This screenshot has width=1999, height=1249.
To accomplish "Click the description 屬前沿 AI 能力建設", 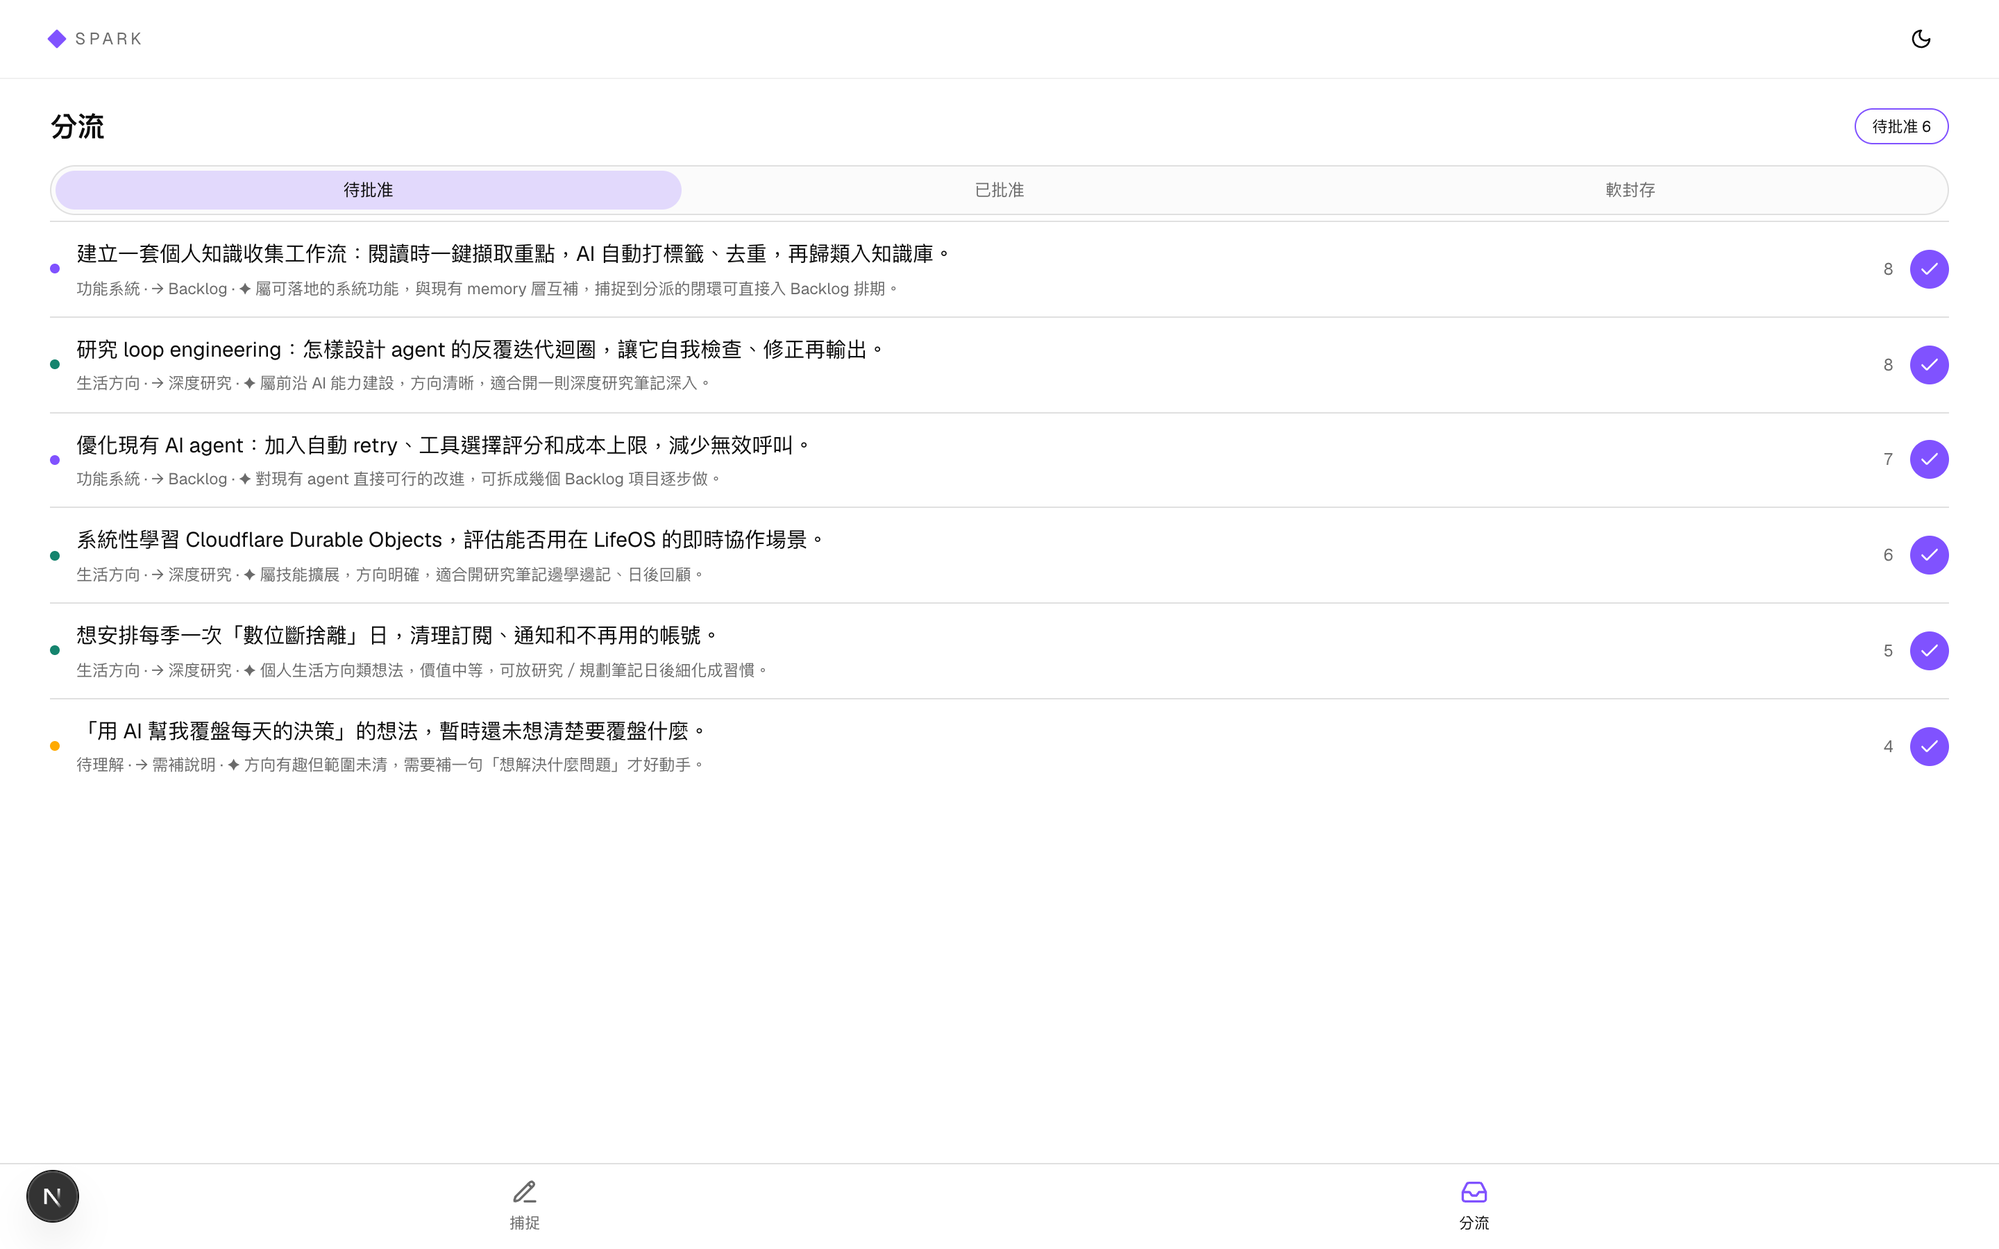I will (x=394, y=383).
